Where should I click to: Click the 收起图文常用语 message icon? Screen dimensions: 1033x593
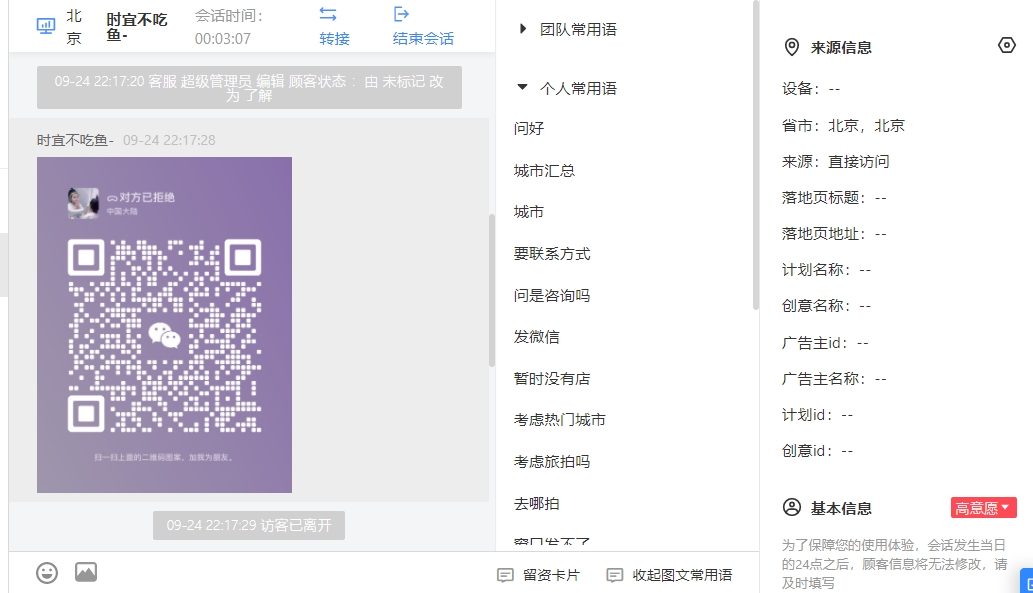(x=614, y=575)
